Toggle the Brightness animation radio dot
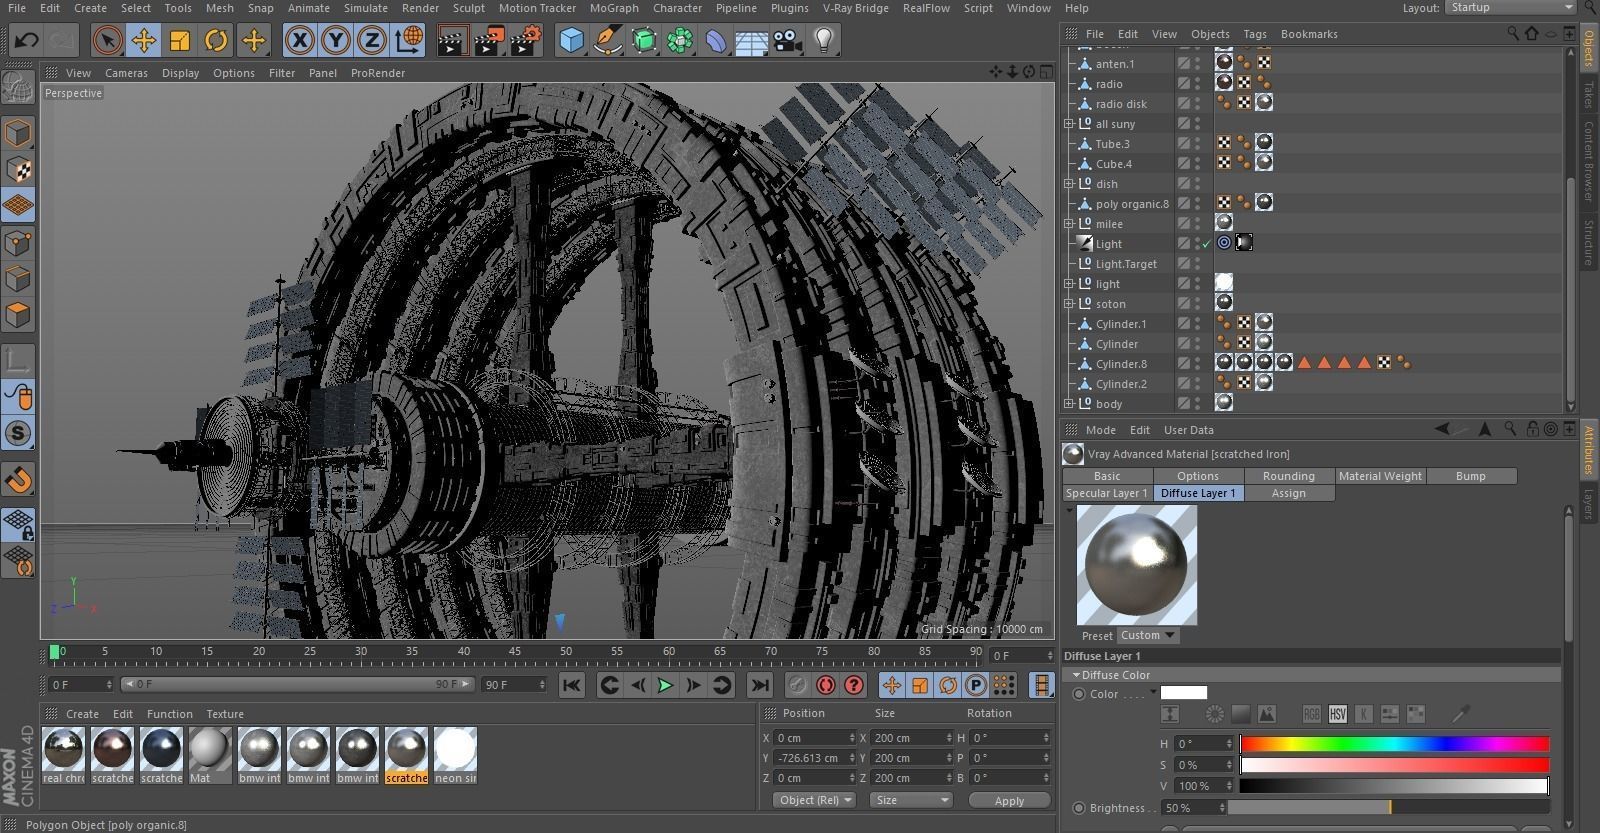 pos(1079,808)
